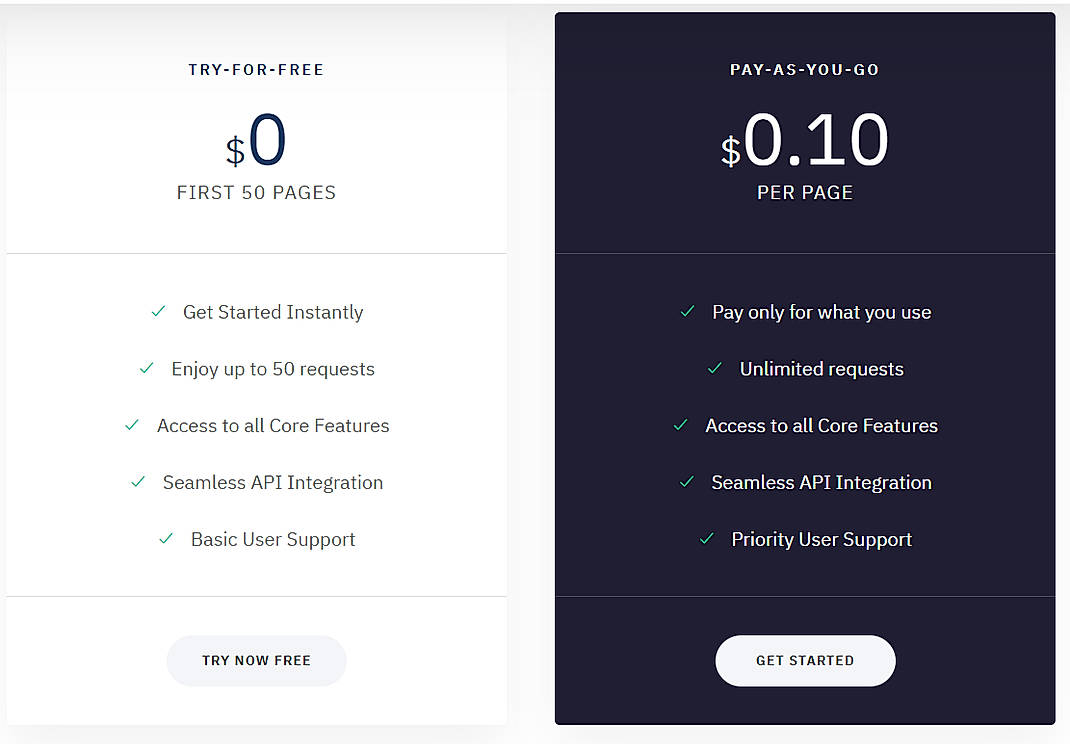1070x744 pixels.
Task: Click the checkmark next to Pay only for what you use
Action: [687, 312]
